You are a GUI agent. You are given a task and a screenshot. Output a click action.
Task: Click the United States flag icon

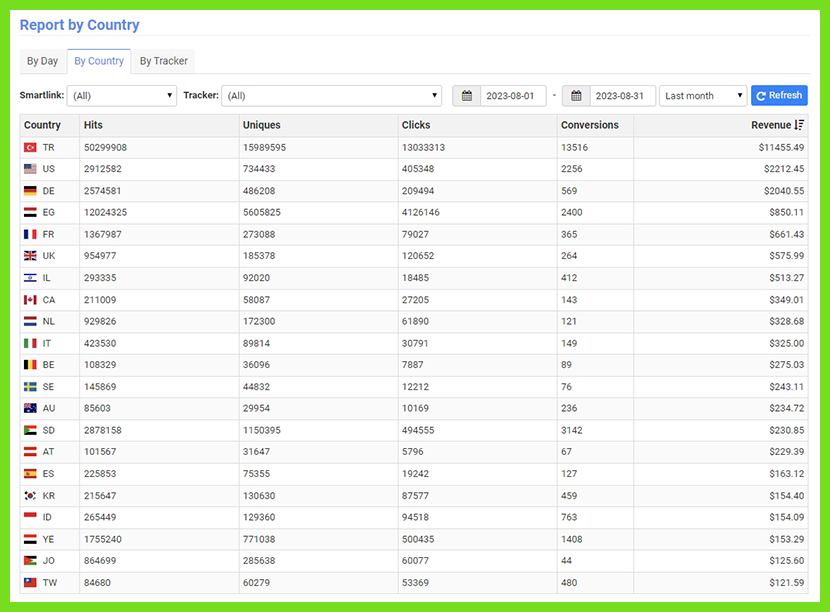(30, 169)
